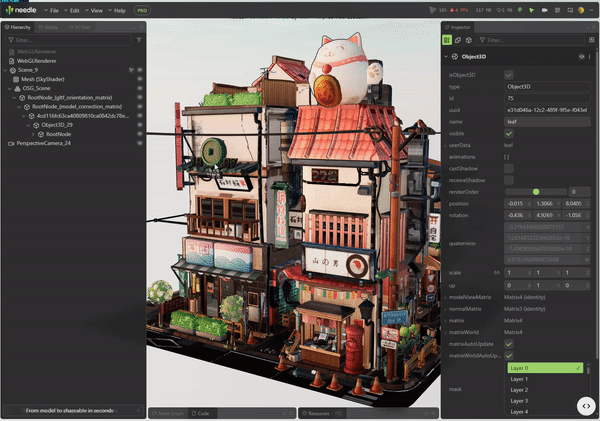Open the Edit menu

pyautogui.click(x=72, y=10)
